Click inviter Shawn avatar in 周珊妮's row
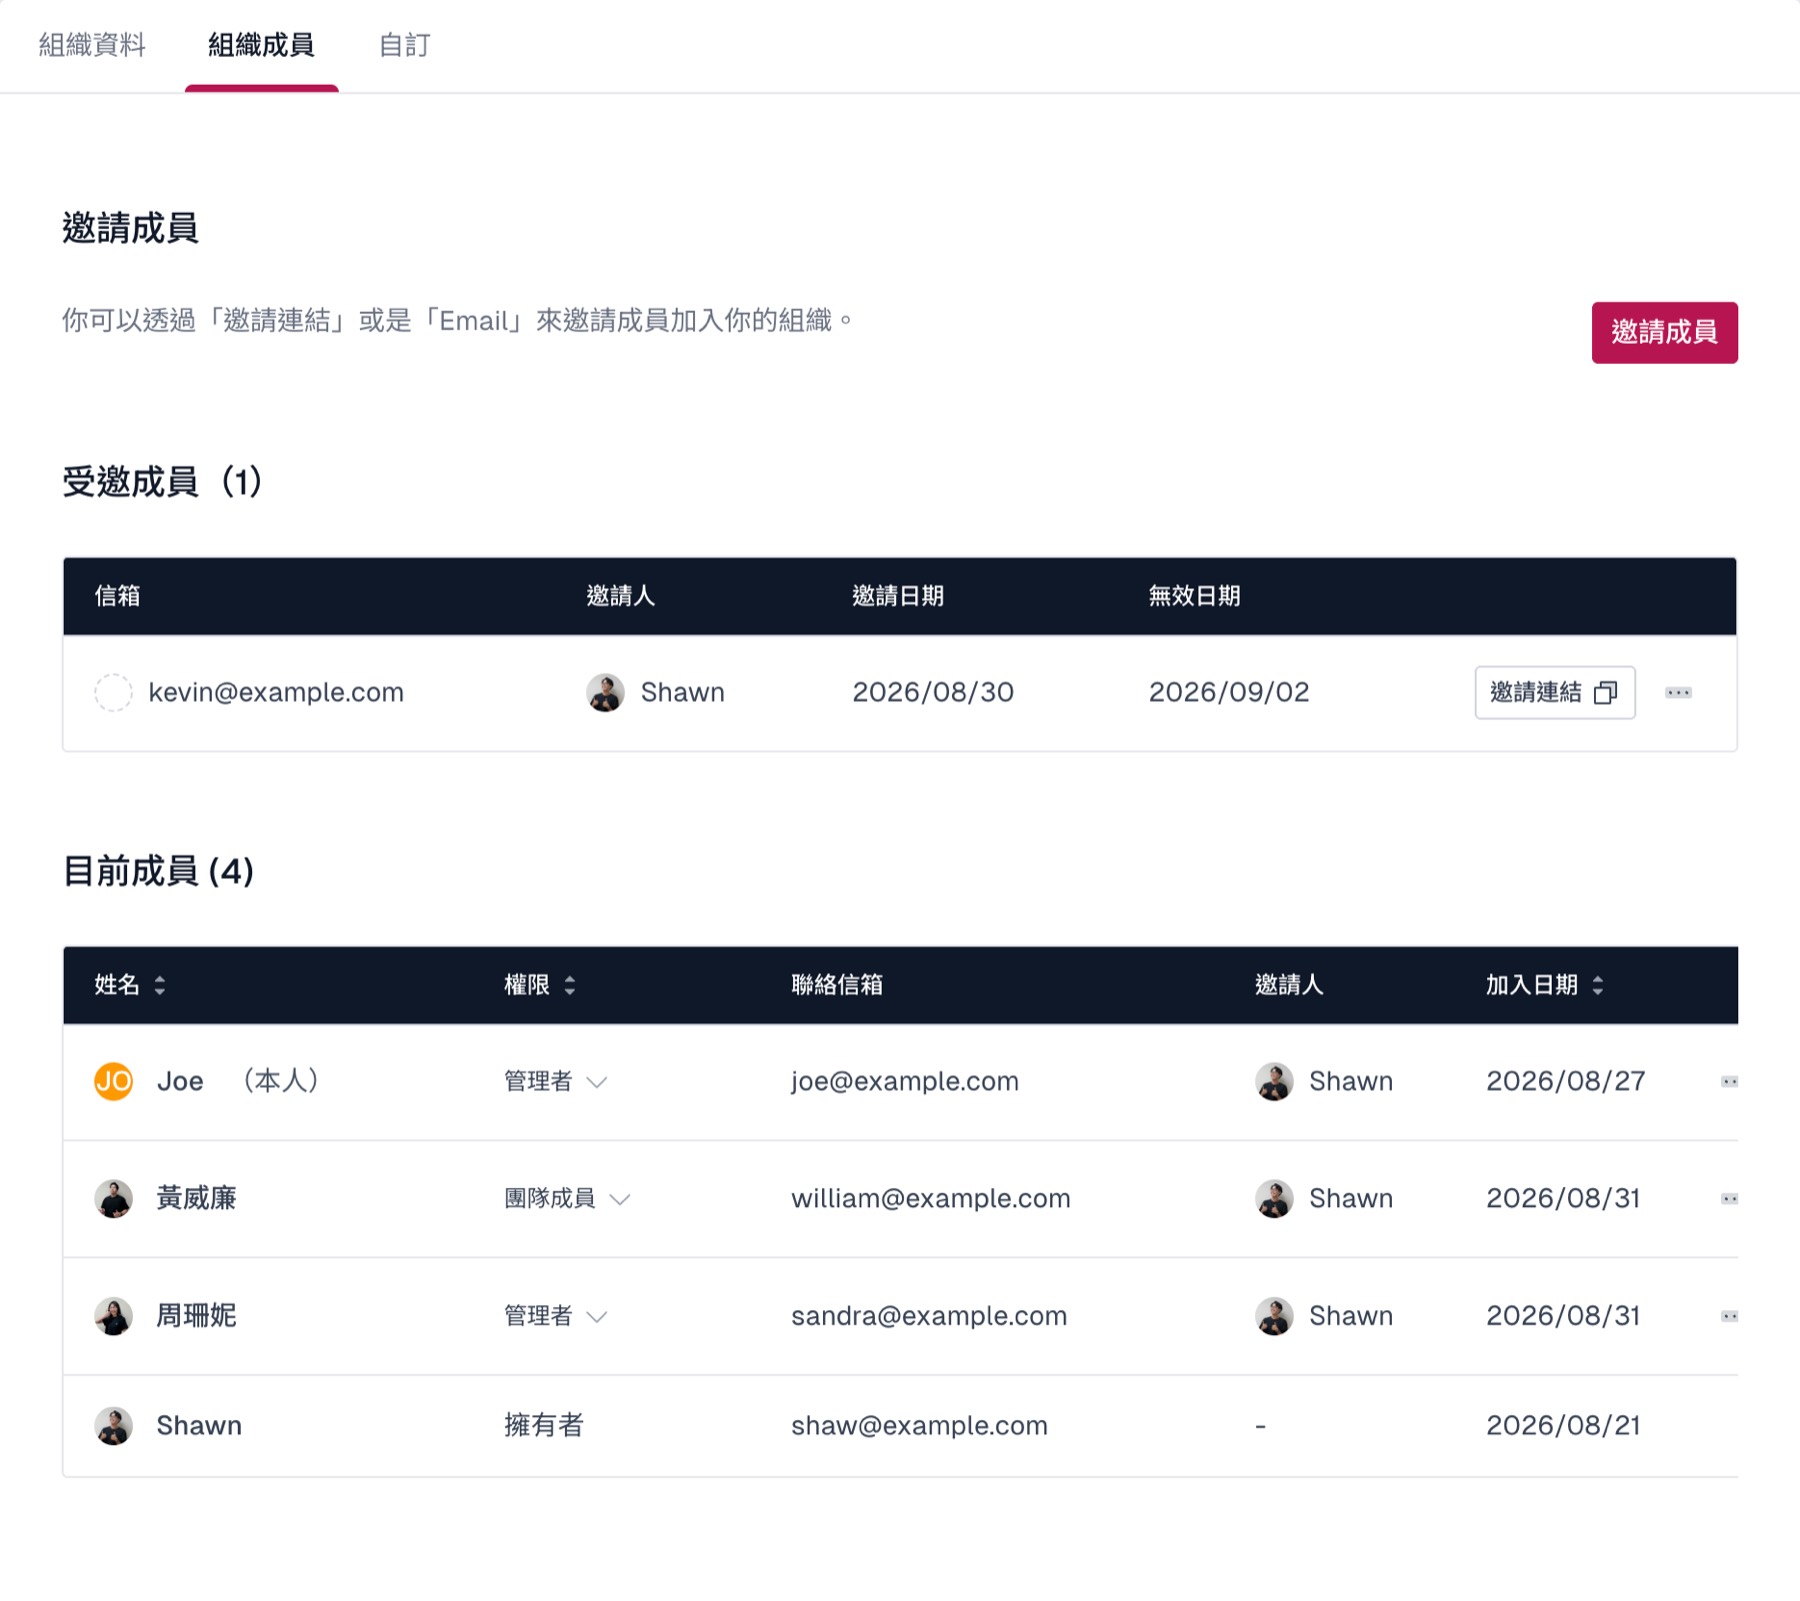 (1274, 1316)
